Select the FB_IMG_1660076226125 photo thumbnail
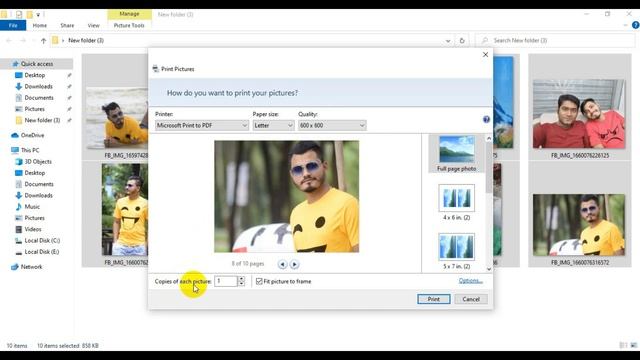 tap(579, 114)
